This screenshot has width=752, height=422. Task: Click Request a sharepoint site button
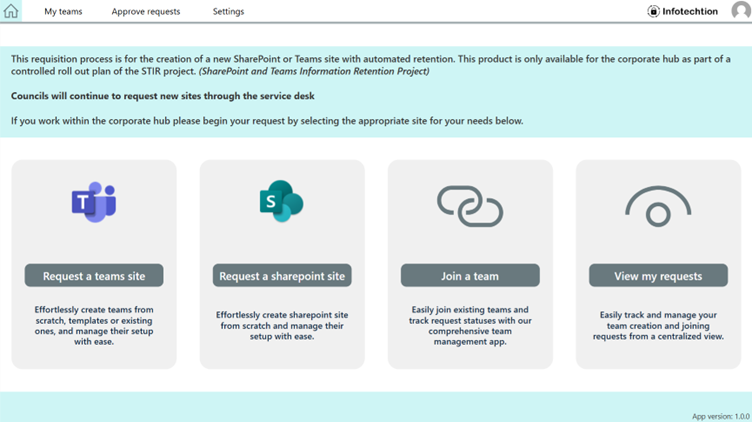282,276
